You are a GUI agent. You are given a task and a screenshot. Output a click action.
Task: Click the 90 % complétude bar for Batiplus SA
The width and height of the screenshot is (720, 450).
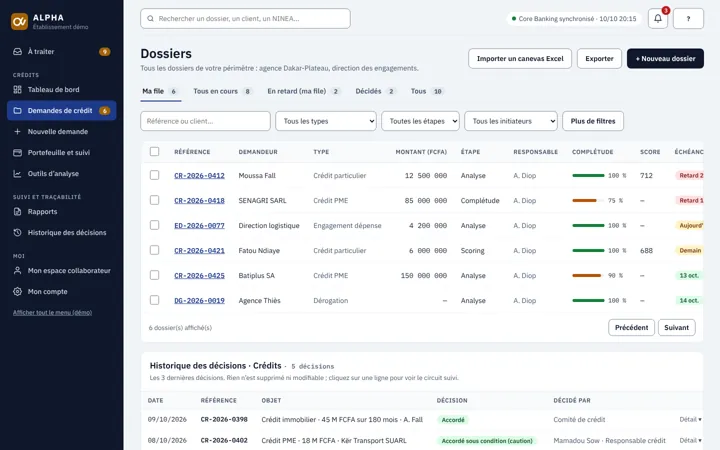click(588, 276)
